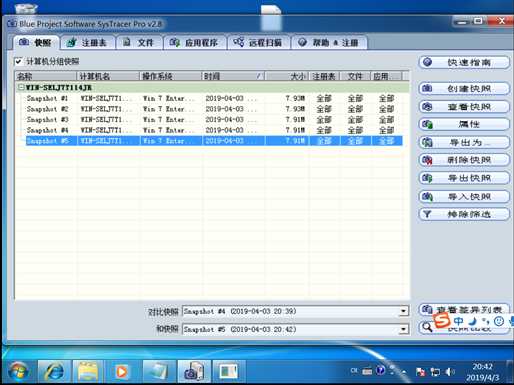The width and height of the screenshot is (514, 385).
Task: Open the Windows Start menu orb
Action: click(17, 371)
